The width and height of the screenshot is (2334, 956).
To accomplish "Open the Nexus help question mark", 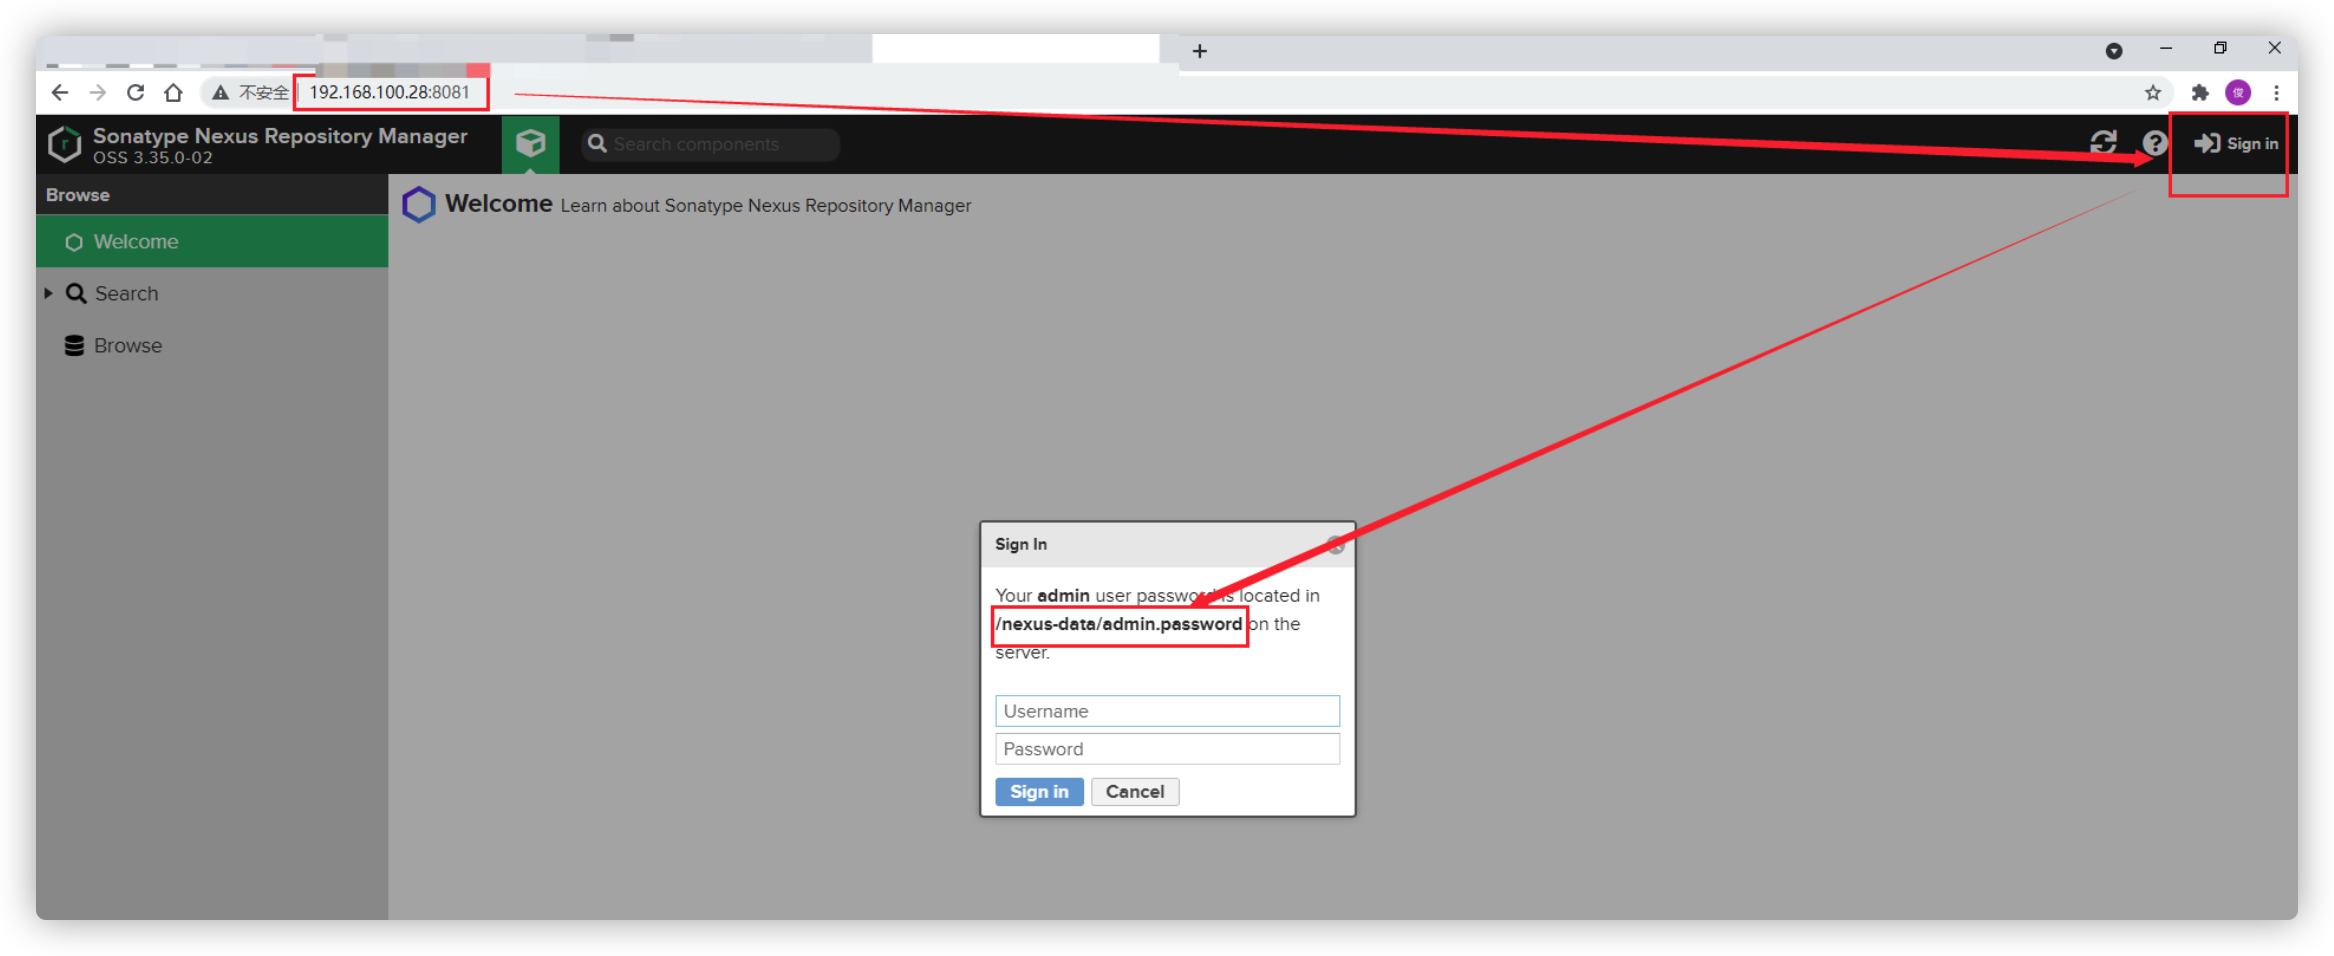I will pos(2155,143).
